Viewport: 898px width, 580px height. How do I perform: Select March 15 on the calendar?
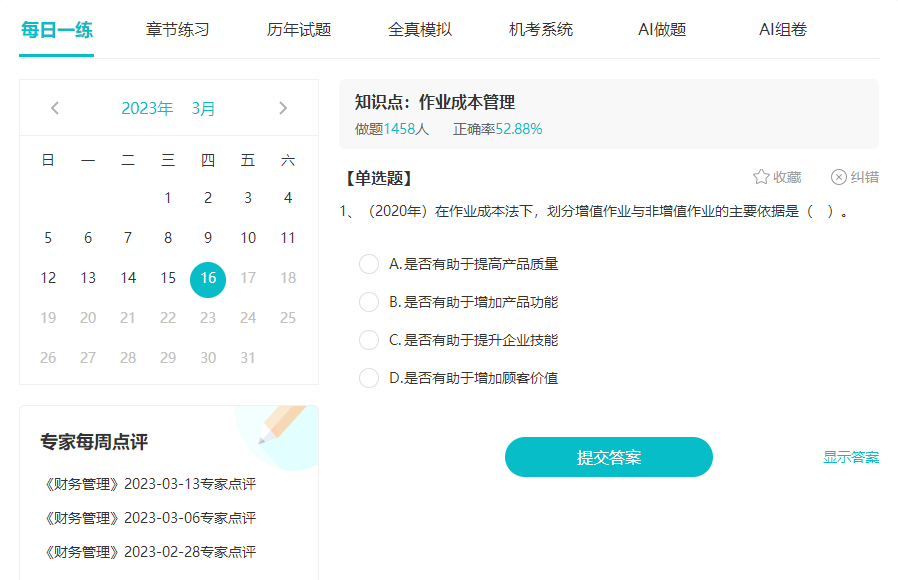click(x=168, y=278)
